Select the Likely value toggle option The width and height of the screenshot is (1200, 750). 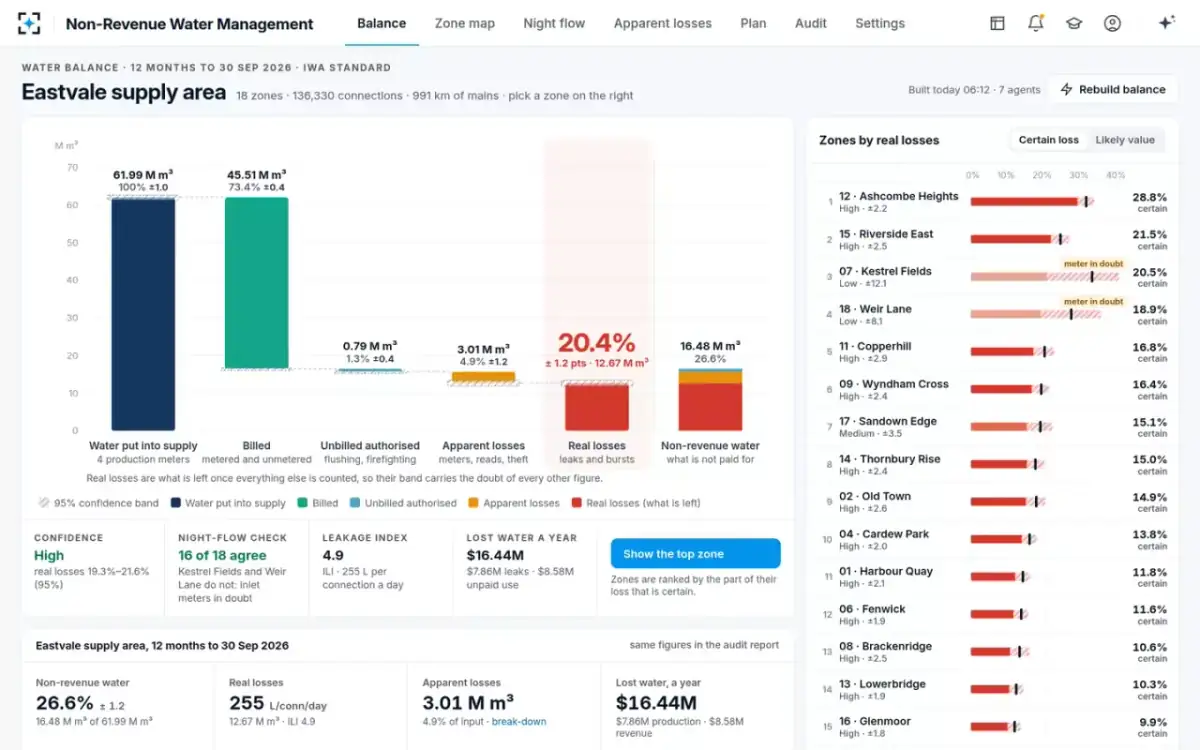click(x=1125, y=140)
